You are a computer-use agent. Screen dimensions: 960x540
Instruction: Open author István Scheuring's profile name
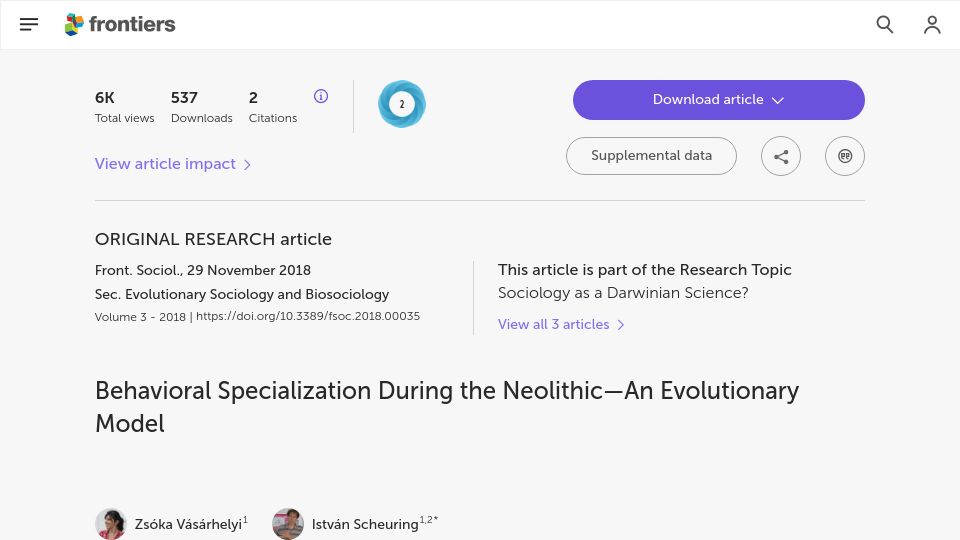365,525
